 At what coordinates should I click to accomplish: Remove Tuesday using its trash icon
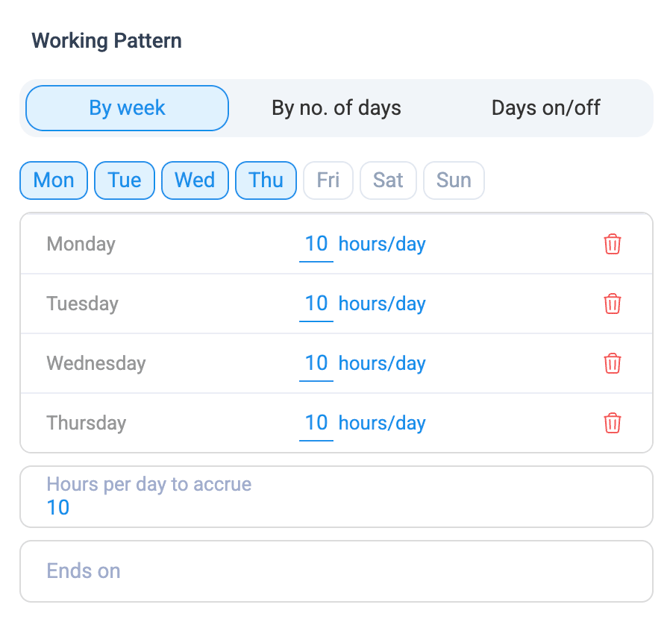(612, 304)
